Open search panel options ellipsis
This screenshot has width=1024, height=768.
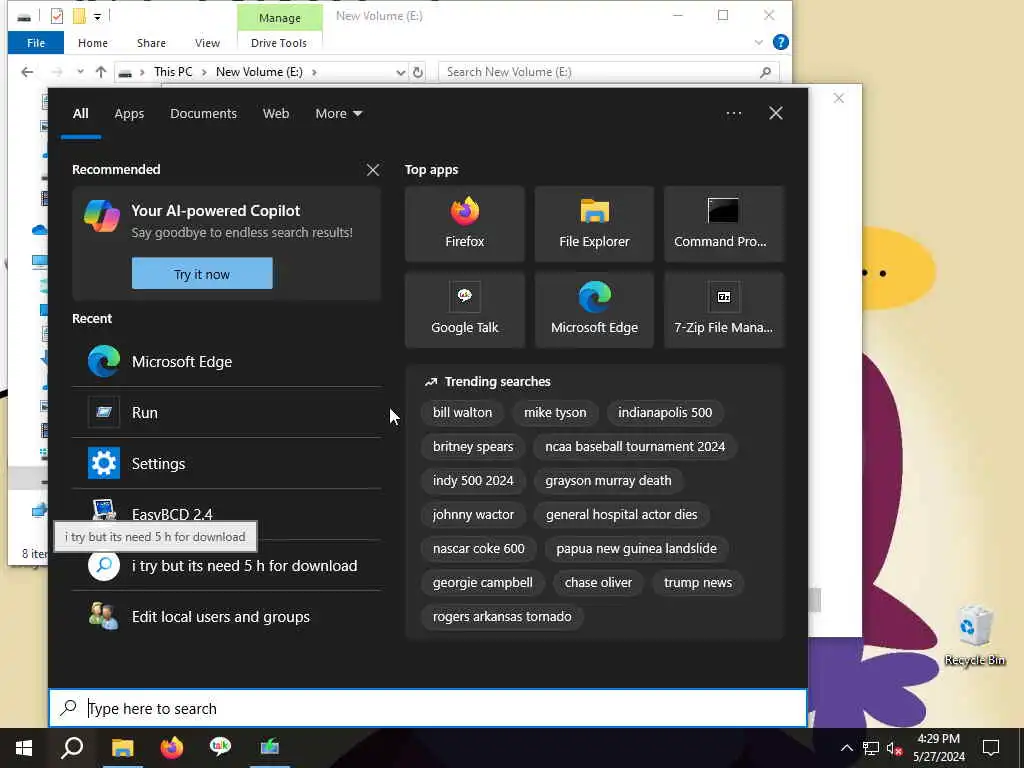pyautogui.click(x=733, y=114)
